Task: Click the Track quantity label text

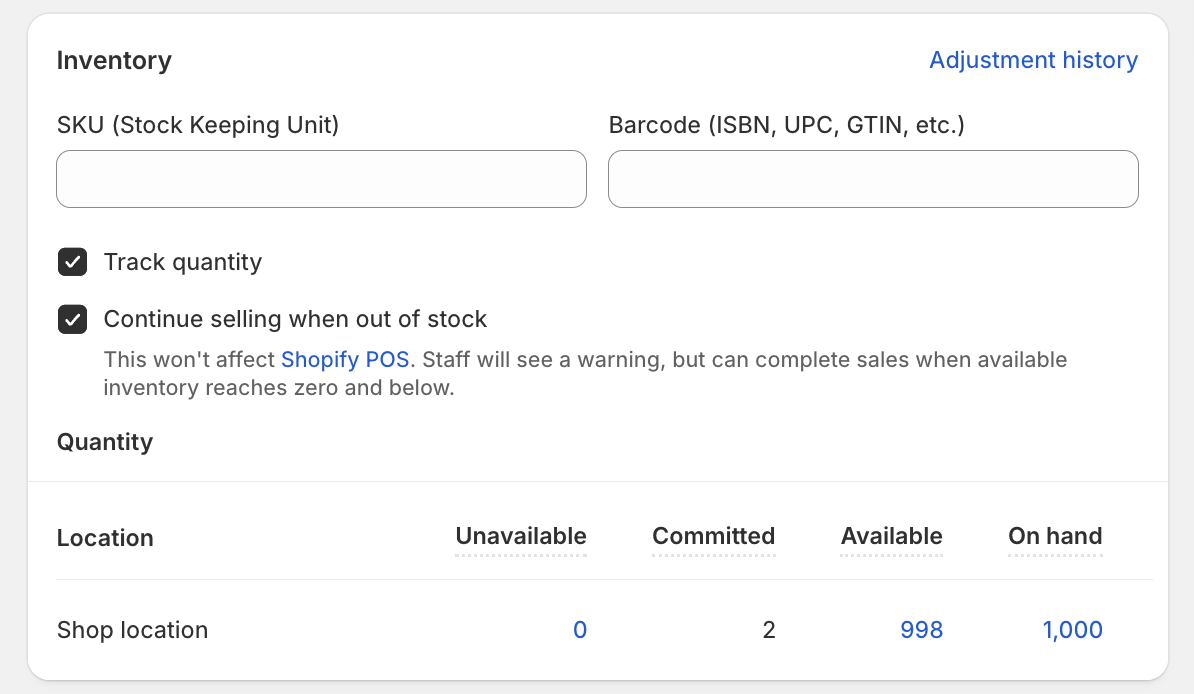Action: coord(182,263)
